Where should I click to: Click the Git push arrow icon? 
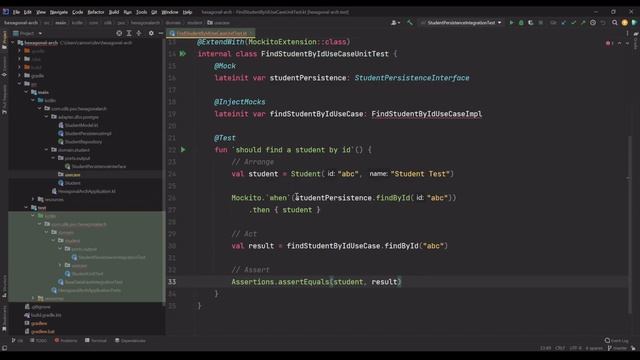coord(583,23)
